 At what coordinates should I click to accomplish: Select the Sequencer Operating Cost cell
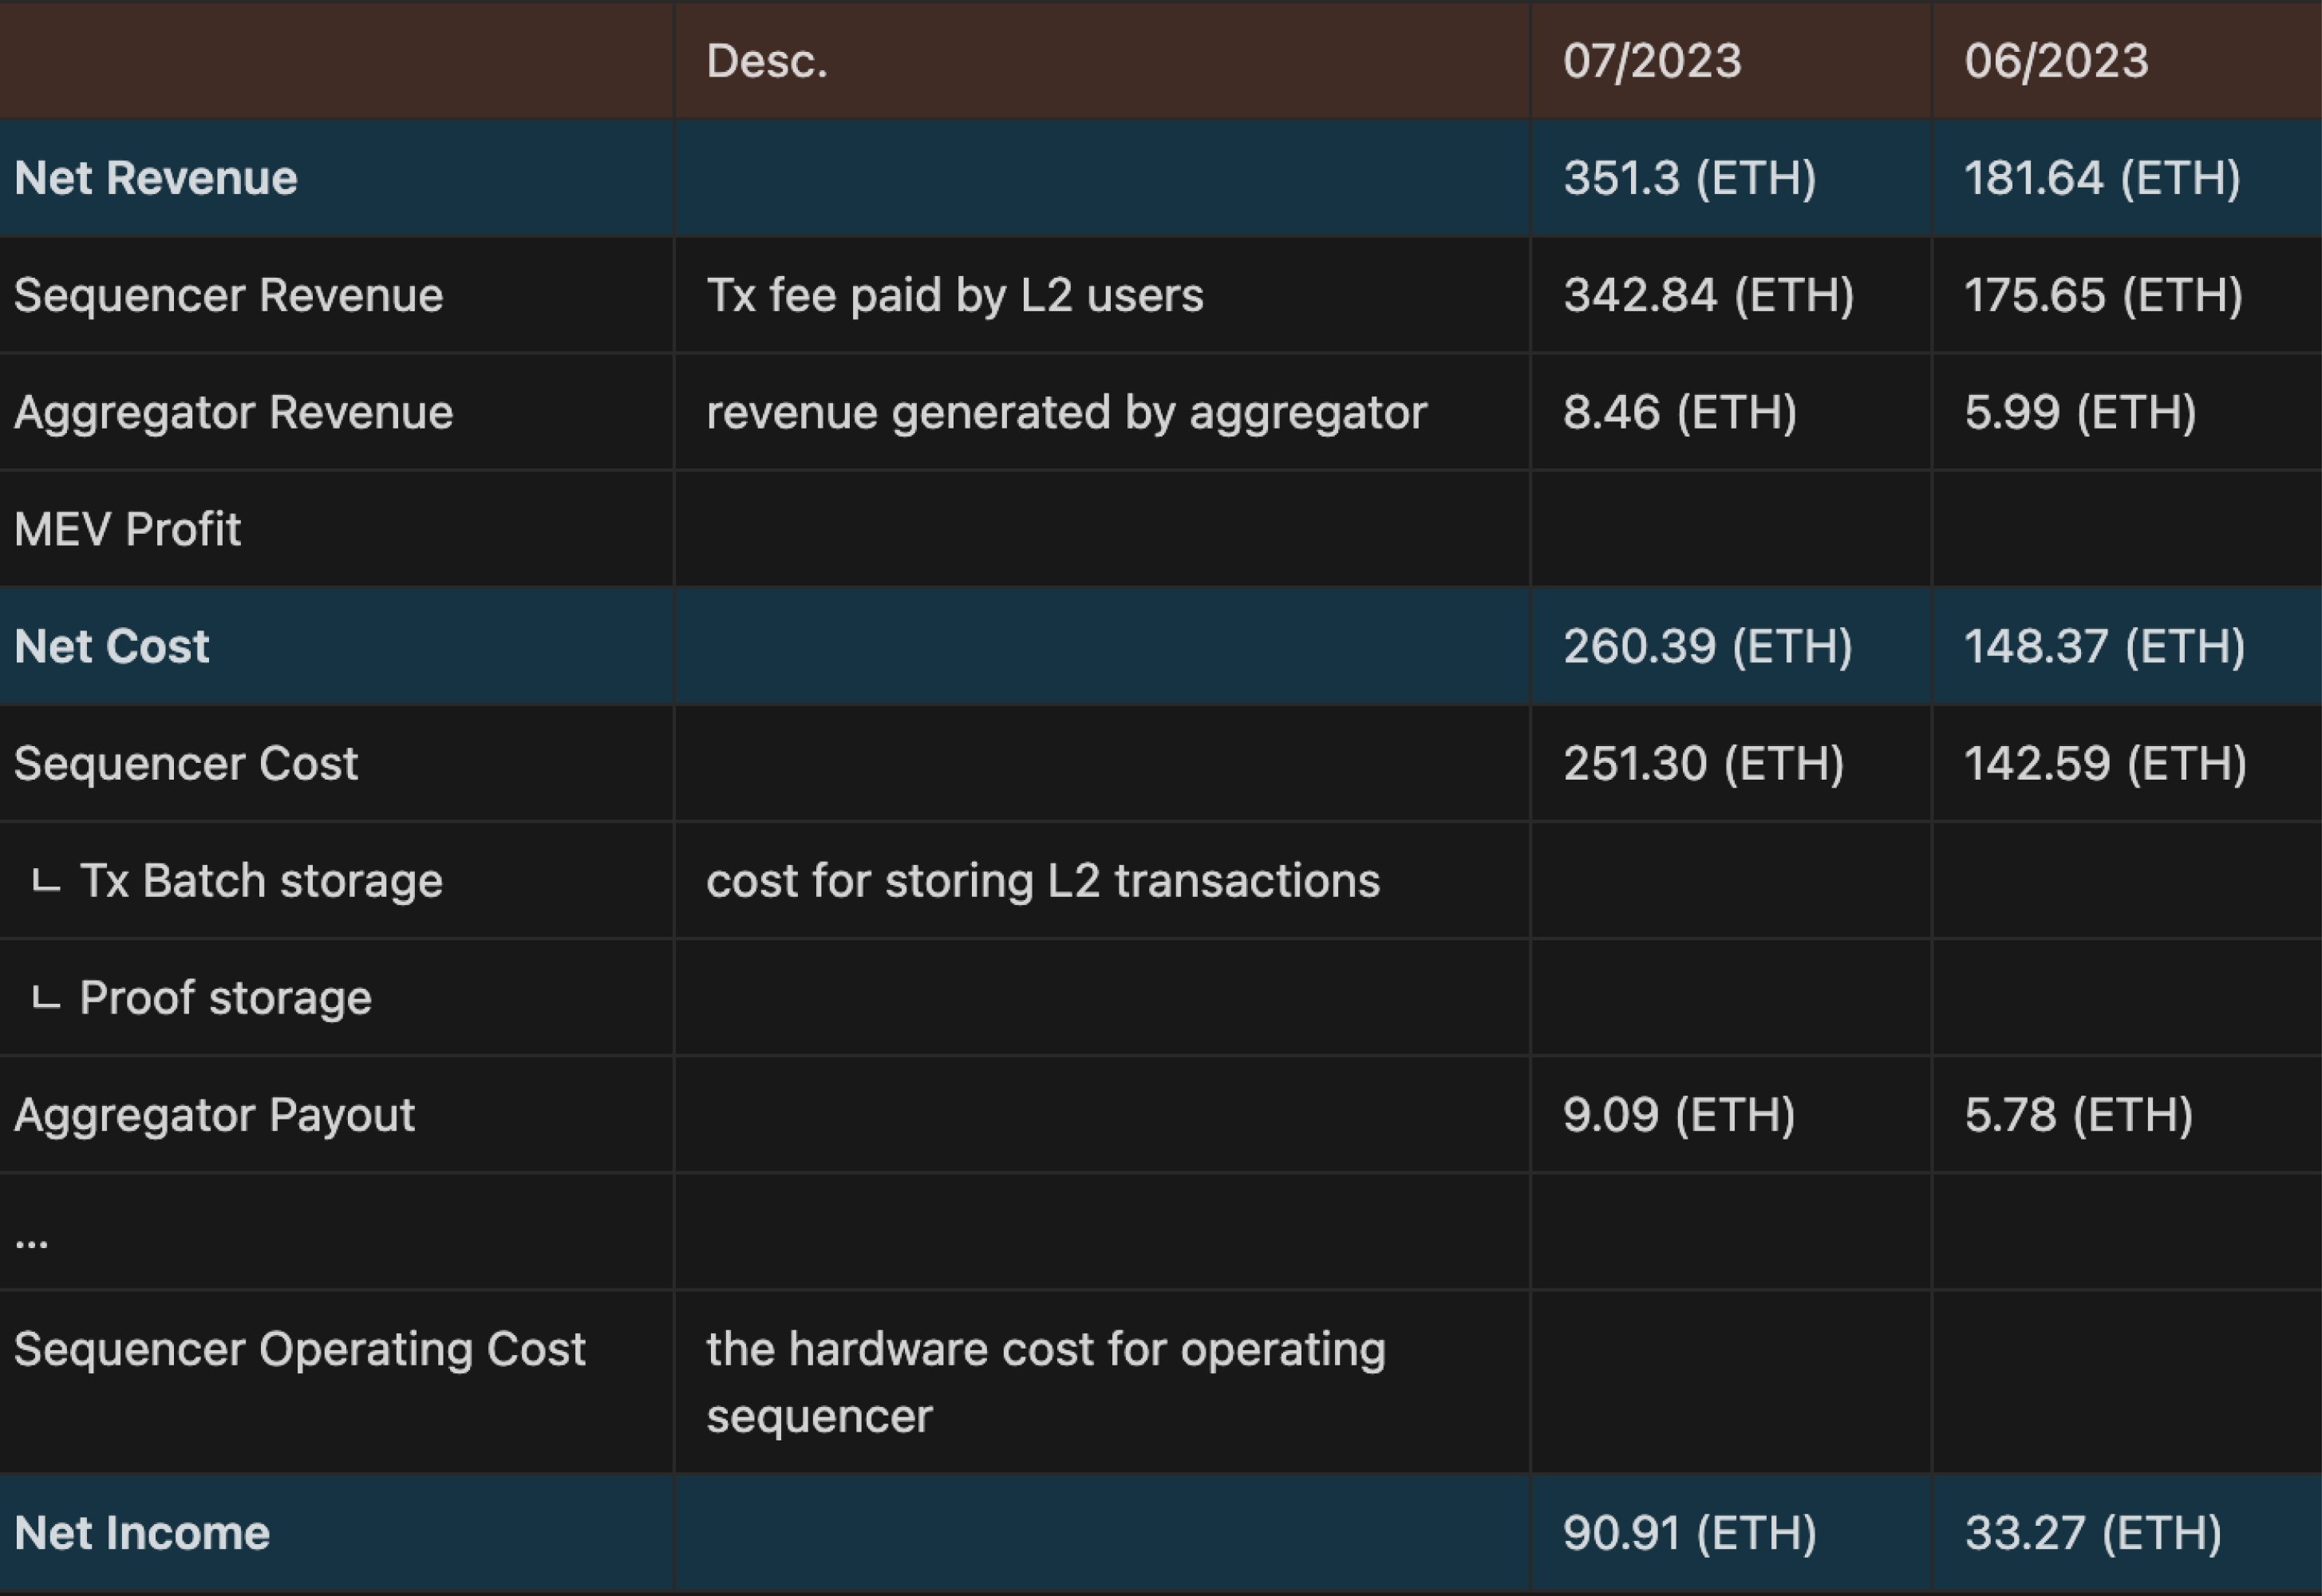tap(299, 1349)
